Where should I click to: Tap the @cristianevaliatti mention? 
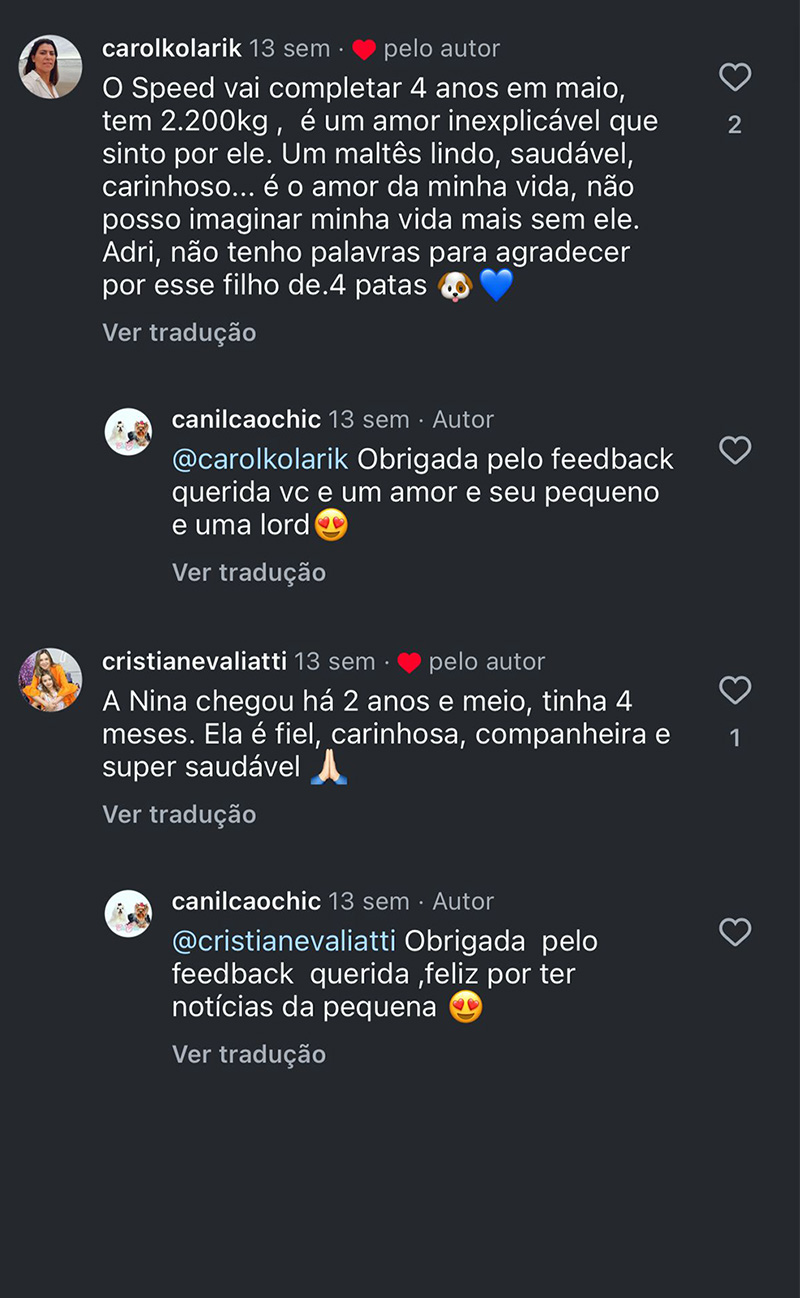click(284, 941)
